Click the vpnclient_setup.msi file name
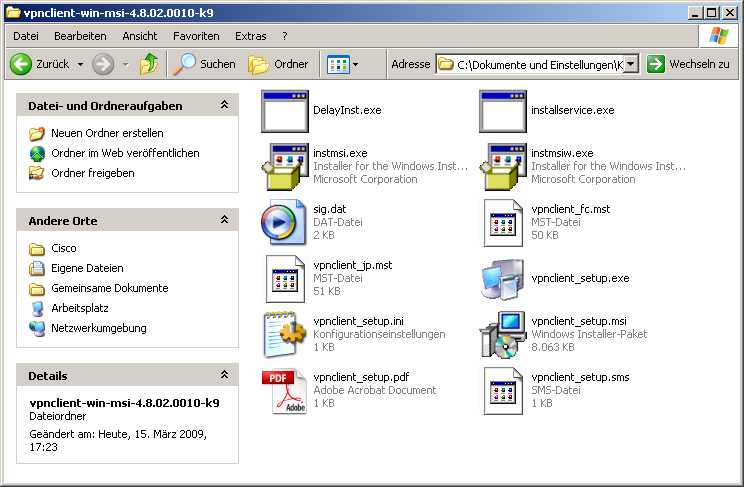This screenshot has height=487, width=744. [579, 321]
